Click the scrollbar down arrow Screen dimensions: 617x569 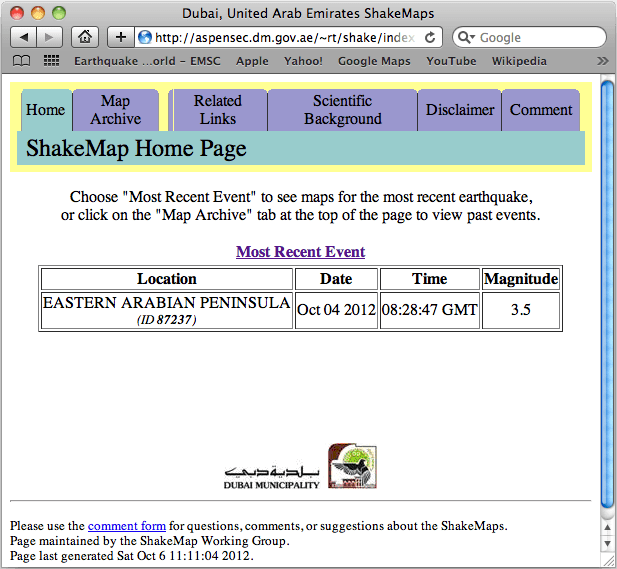pos(608,543)
